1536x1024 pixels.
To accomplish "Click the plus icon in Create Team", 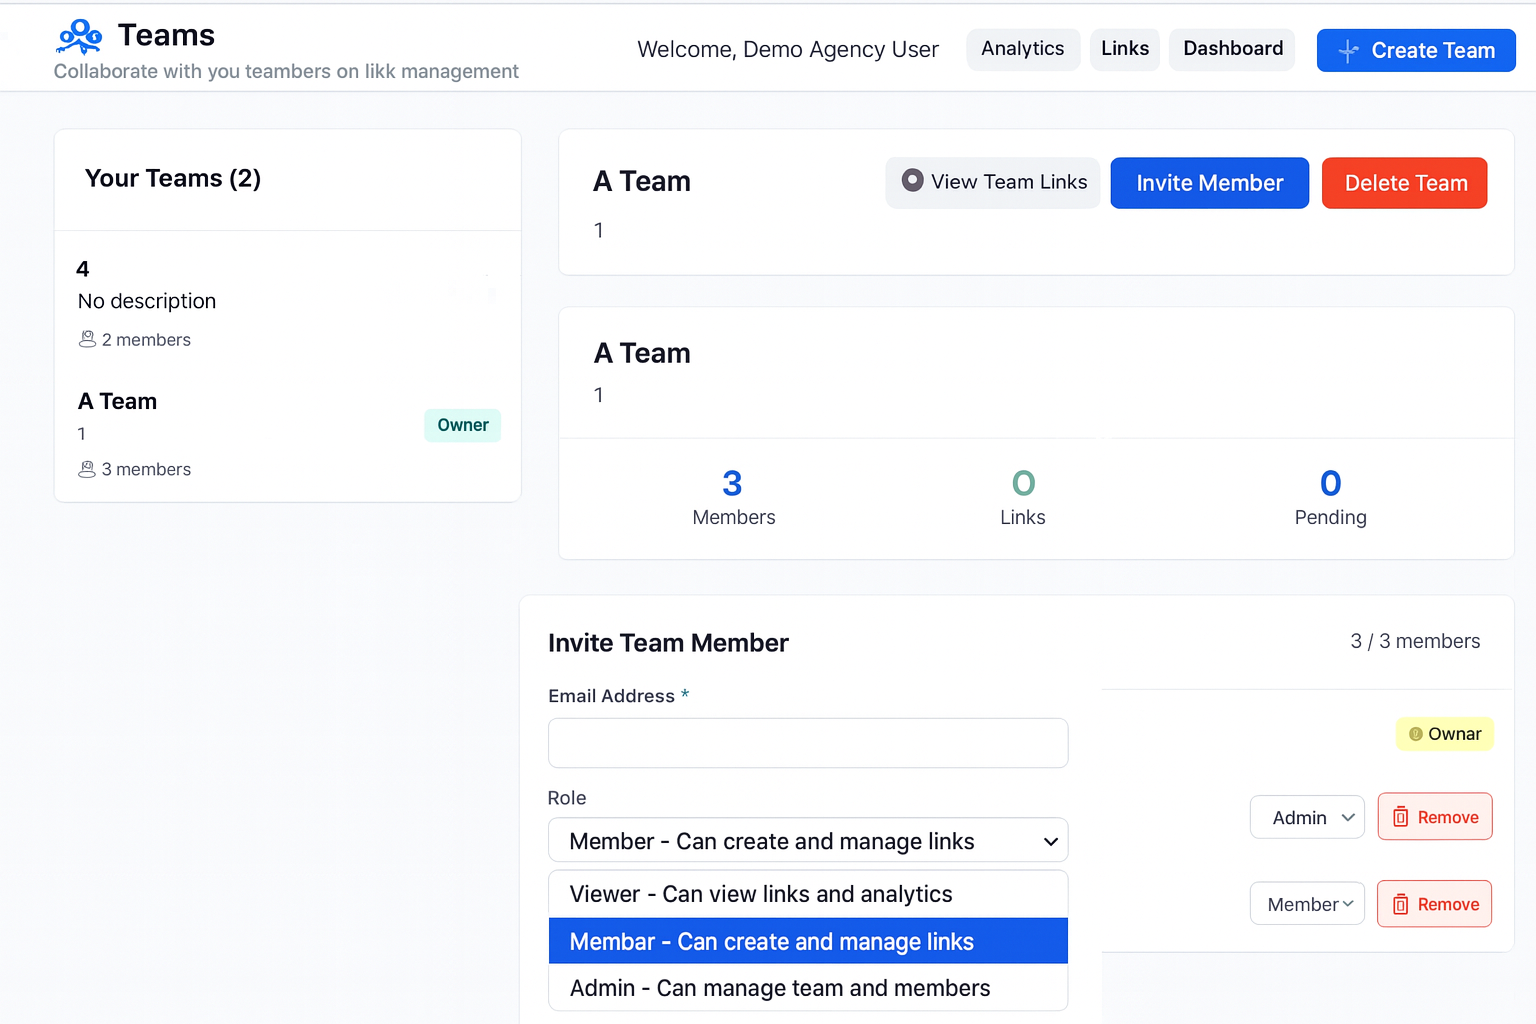I will coord(1348,51).
